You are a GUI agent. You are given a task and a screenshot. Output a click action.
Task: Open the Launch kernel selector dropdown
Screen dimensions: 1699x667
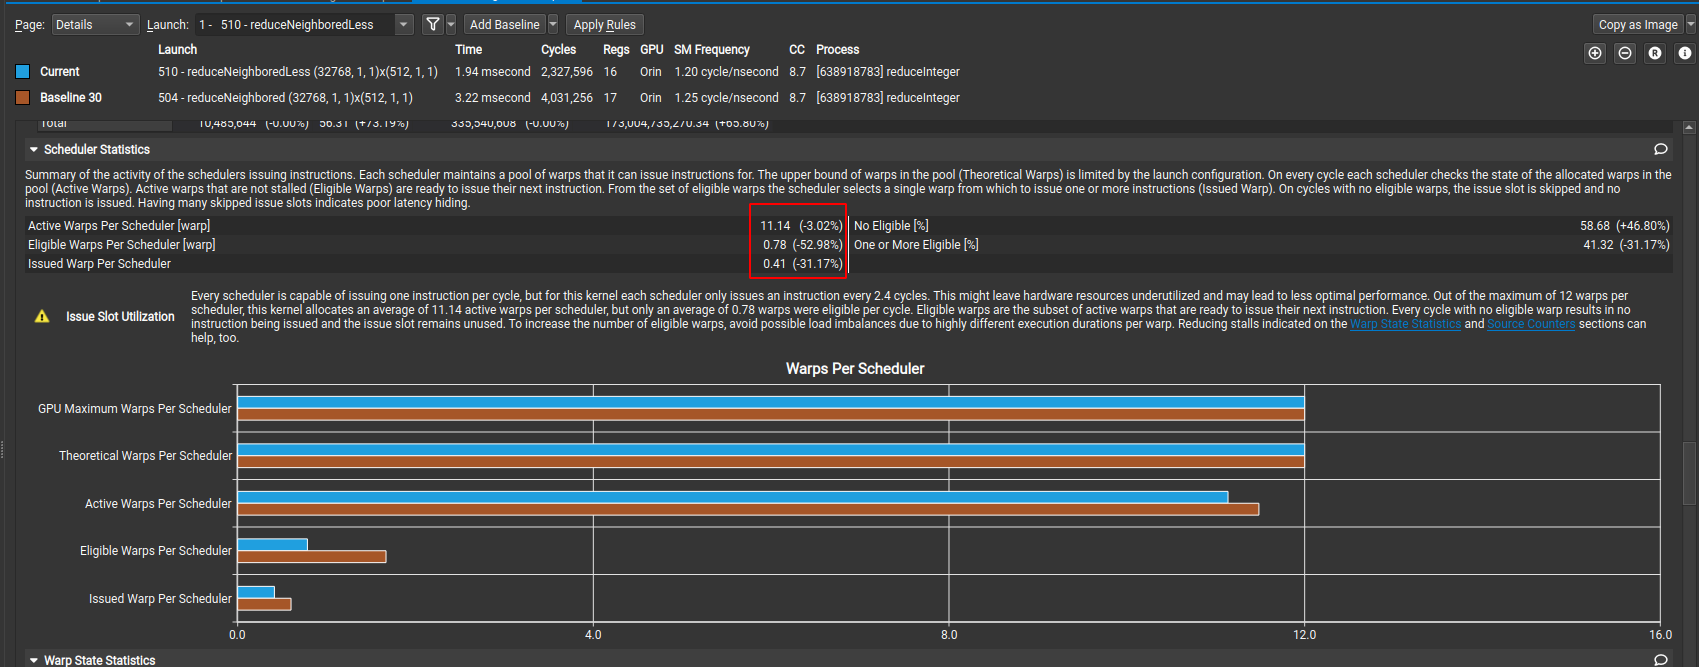pyautogui.click(x=403, y=24)
